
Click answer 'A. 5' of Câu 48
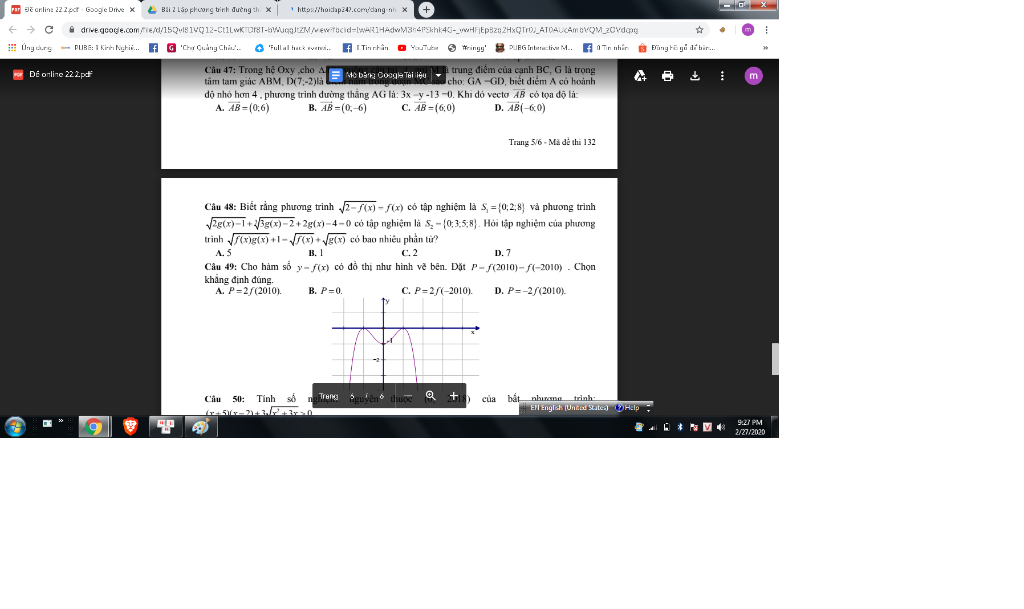(223, 253)
